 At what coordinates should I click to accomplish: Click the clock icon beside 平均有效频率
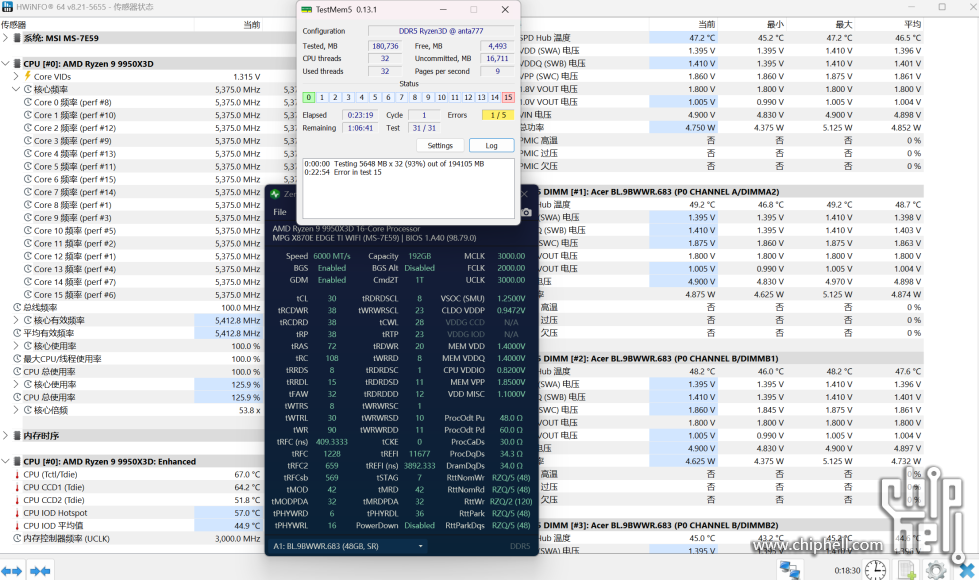(x=17, y=333)
